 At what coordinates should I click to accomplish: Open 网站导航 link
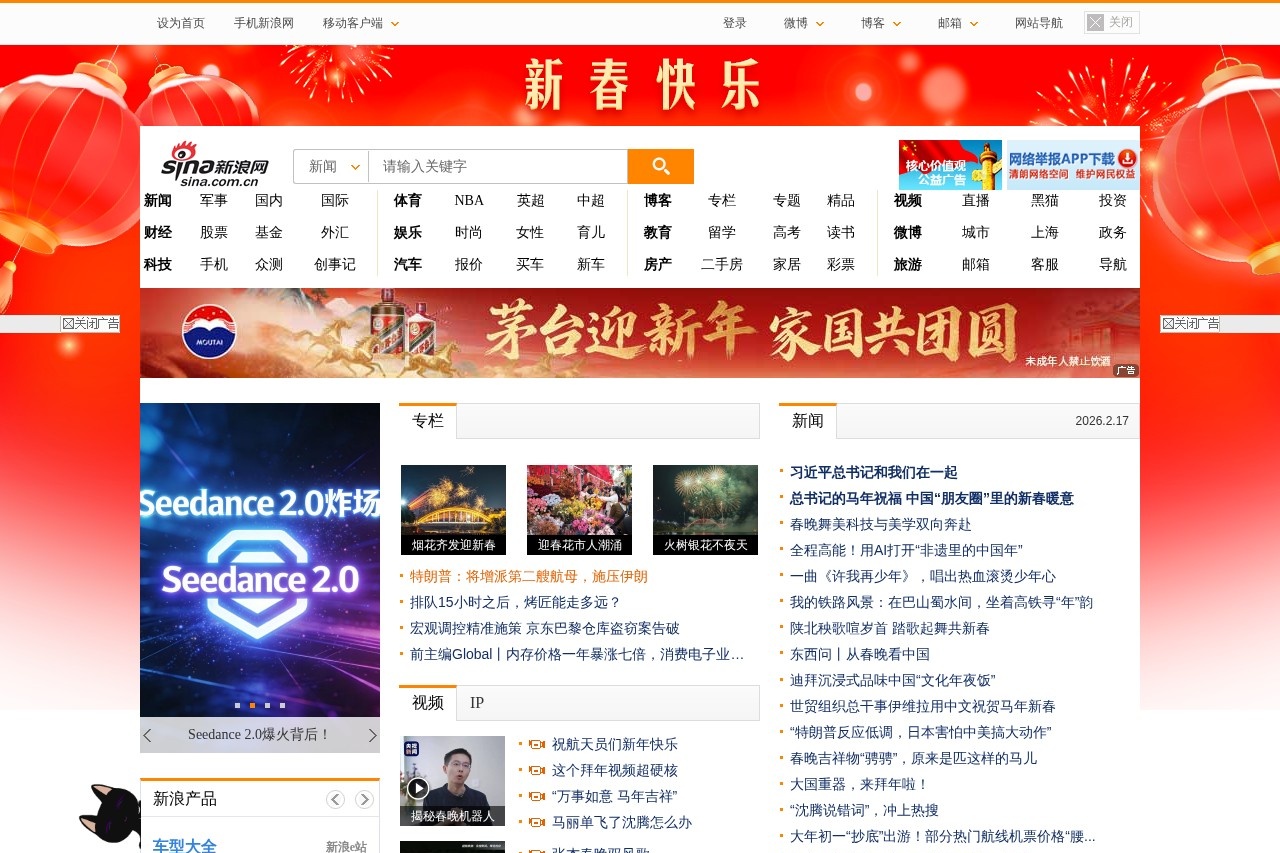click(x=1039, y=23)
